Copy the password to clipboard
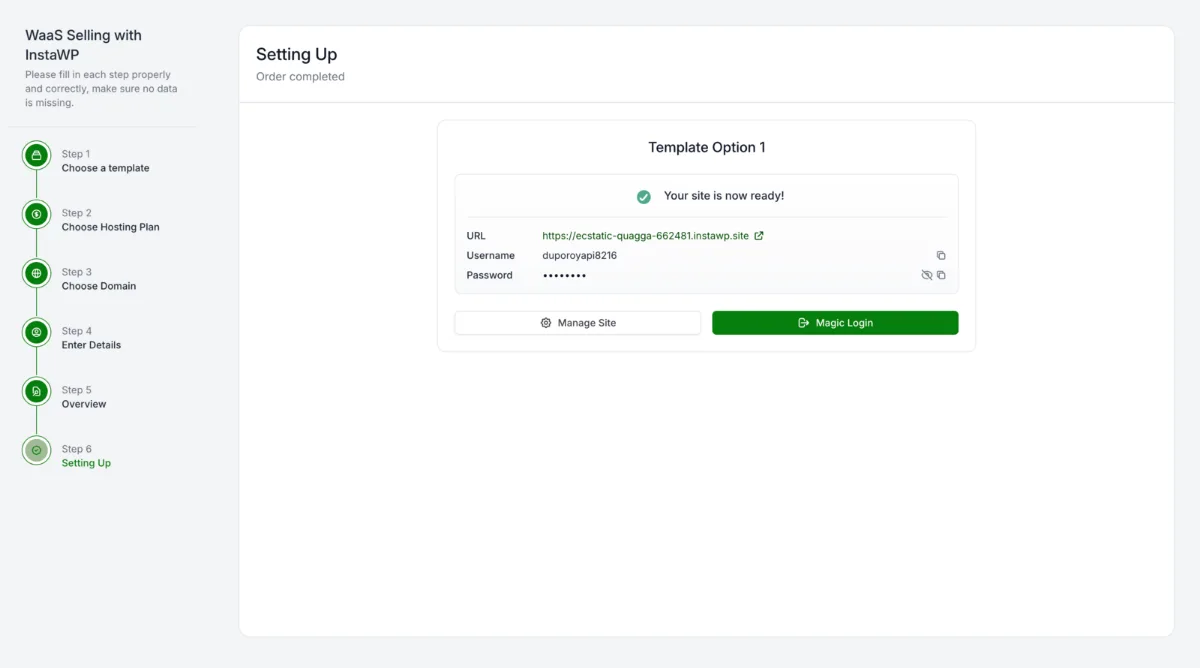 [x=941, y=275]
